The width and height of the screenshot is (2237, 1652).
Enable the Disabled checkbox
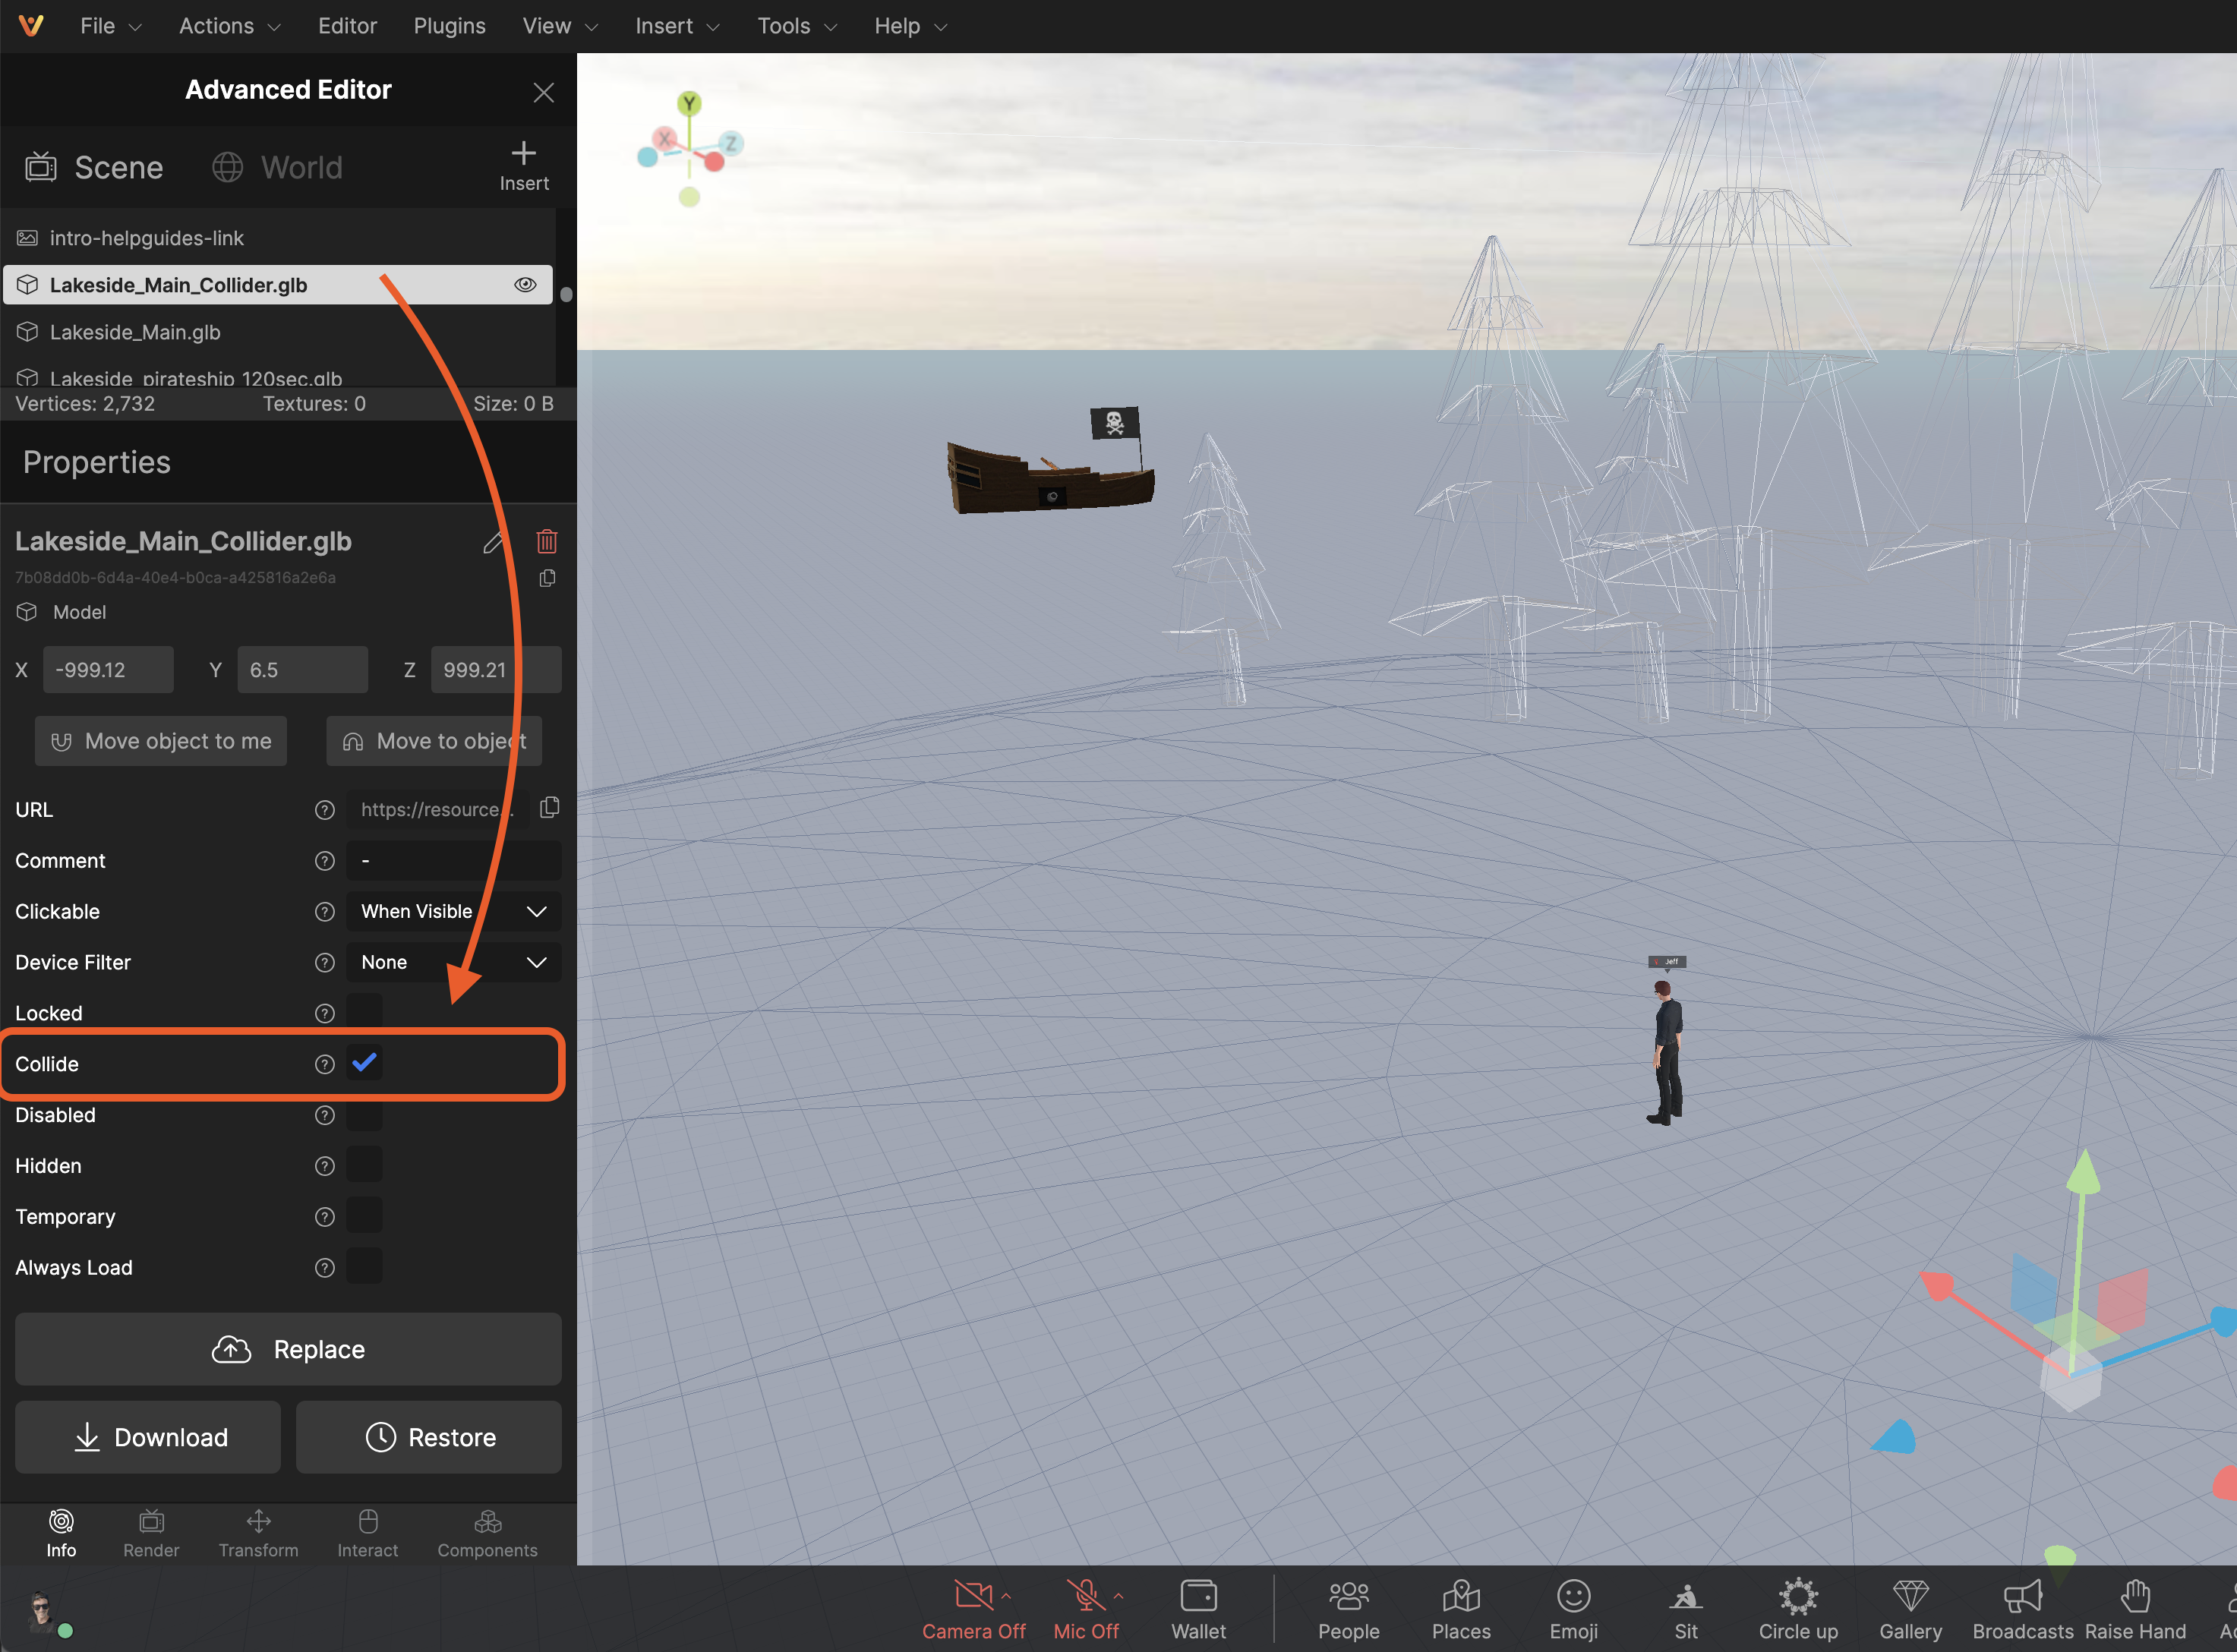click(x=364, y=1114)
